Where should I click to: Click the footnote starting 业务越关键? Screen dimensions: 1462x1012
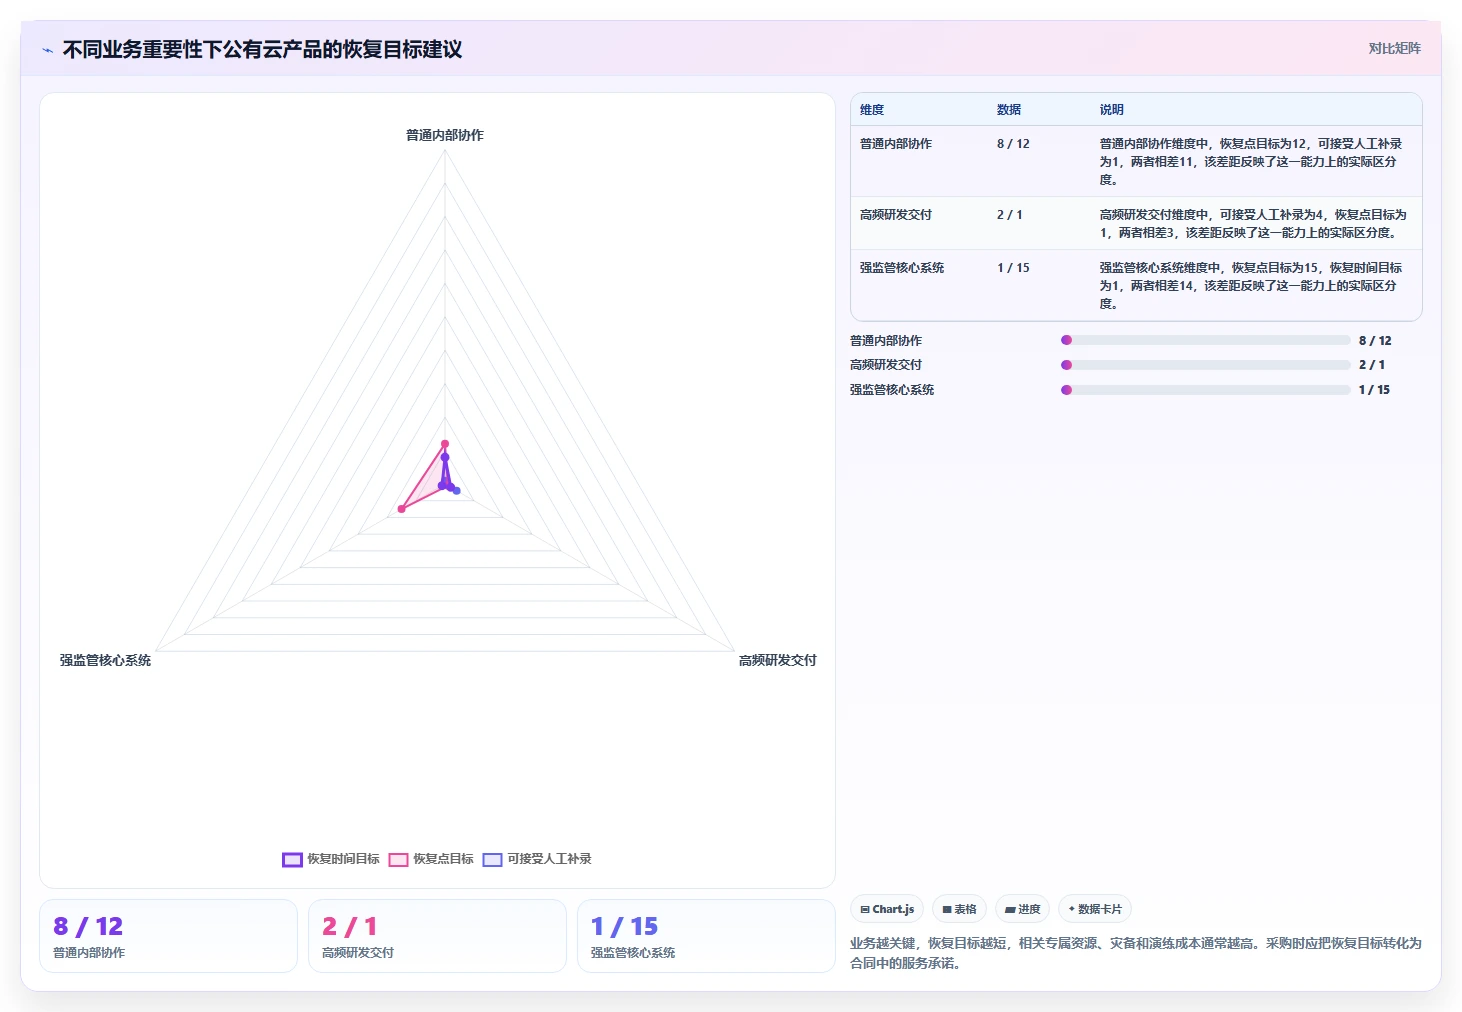(1136, 953)
